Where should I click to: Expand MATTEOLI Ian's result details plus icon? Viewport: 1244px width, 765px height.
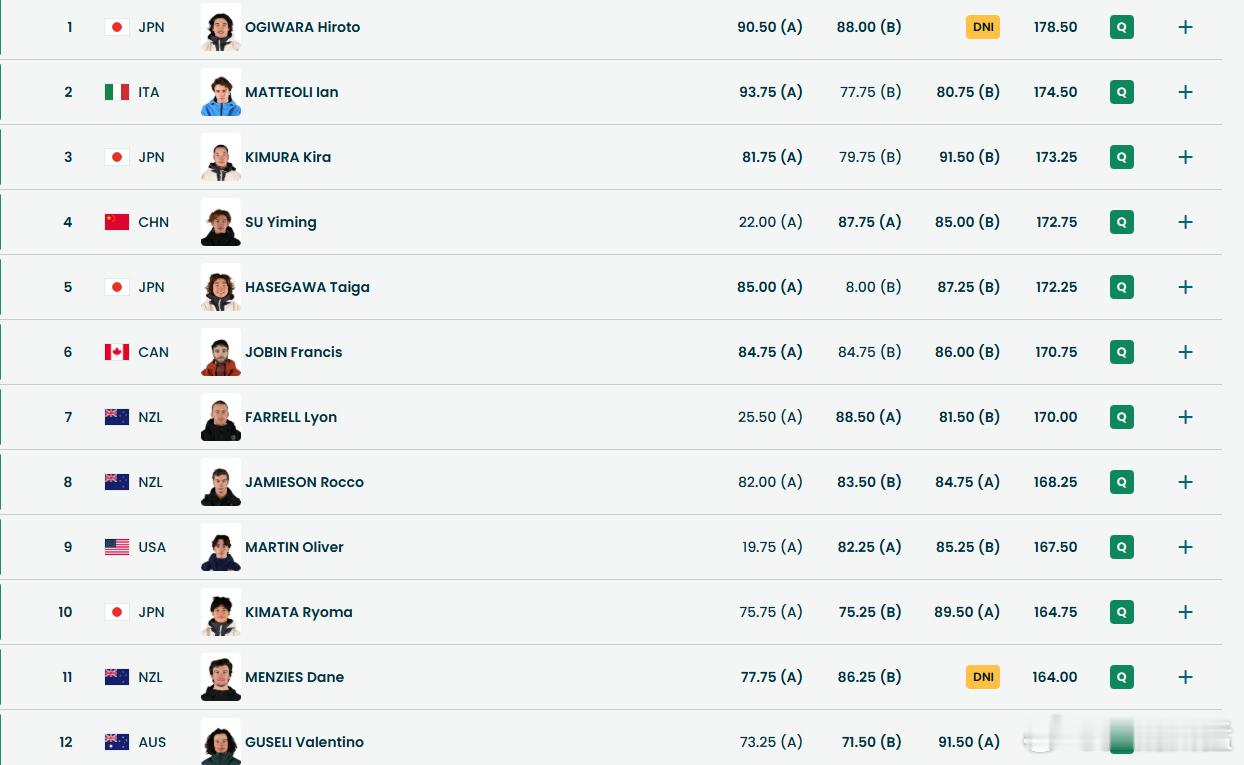click(x=1185, y=92)
